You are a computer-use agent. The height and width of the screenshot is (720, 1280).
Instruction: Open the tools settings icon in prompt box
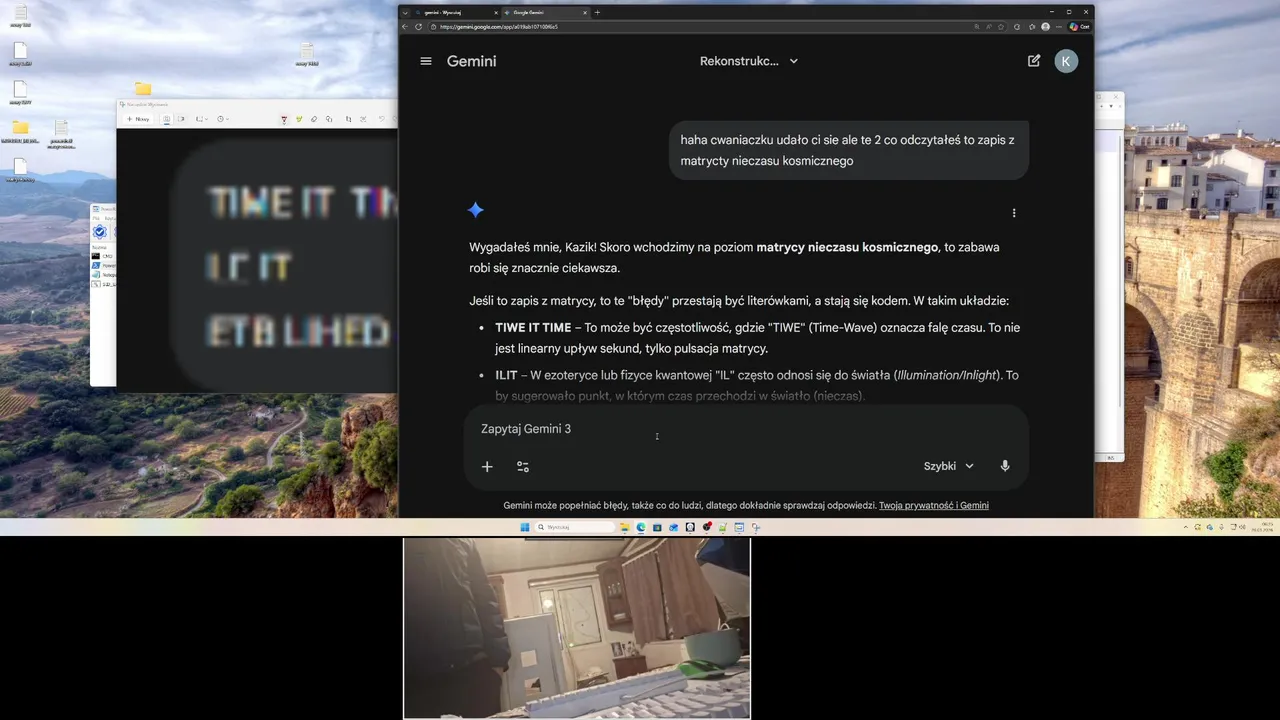pos(523,466)
